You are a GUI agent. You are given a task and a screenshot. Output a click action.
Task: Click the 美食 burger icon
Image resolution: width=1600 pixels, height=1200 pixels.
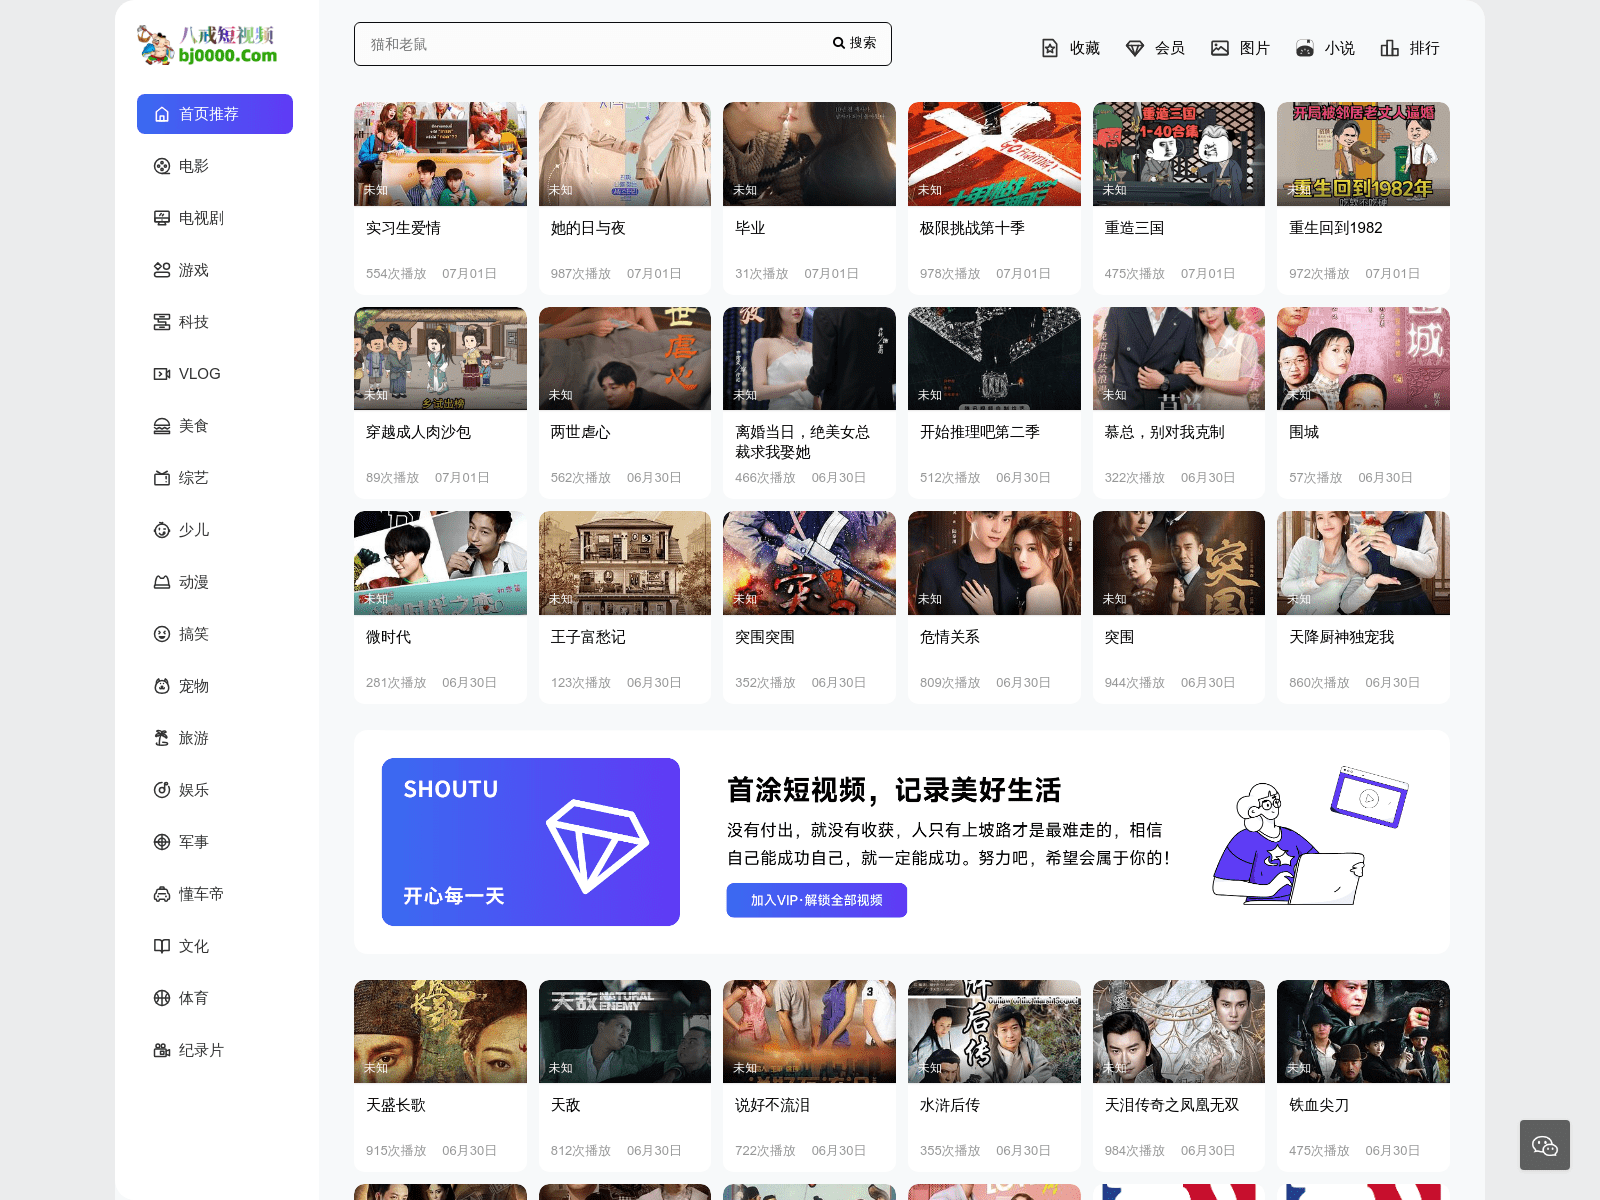click(162, 426)
